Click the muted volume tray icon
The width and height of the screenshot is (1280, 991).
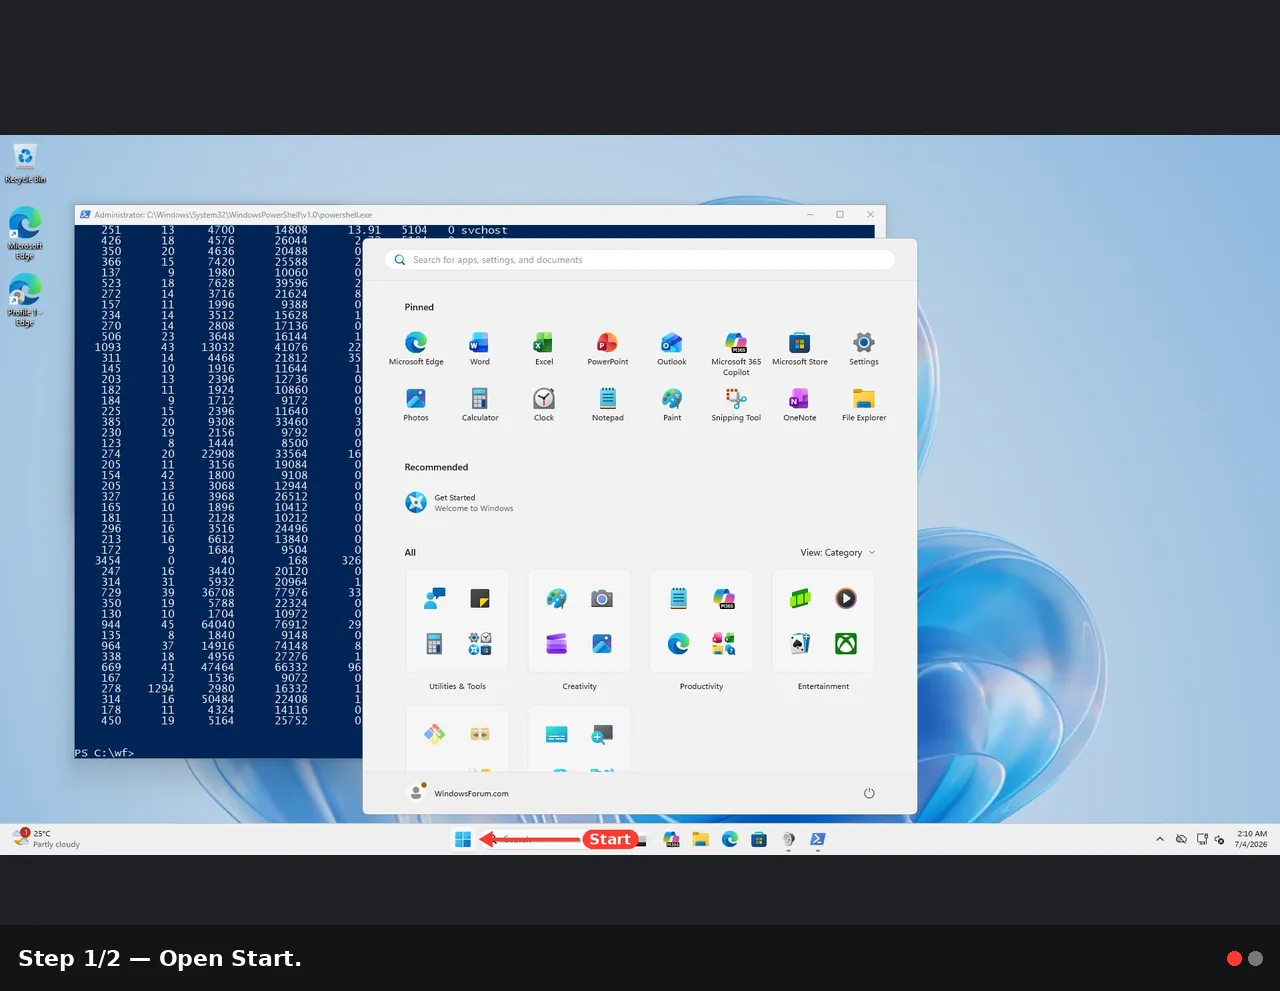pos(1219,839)
